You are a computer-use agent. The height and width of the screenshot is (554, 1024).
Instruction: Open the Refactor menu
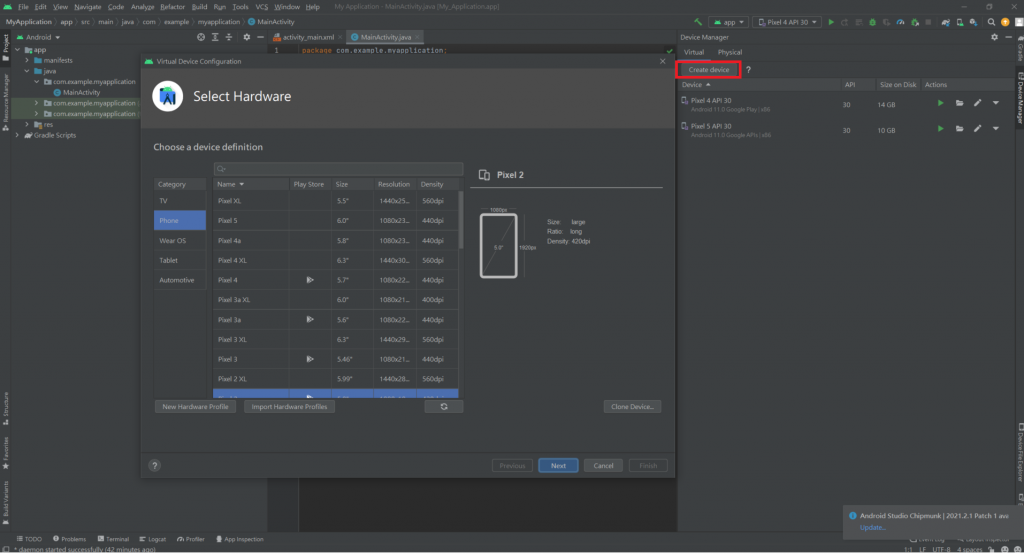(x=172, y=7)
